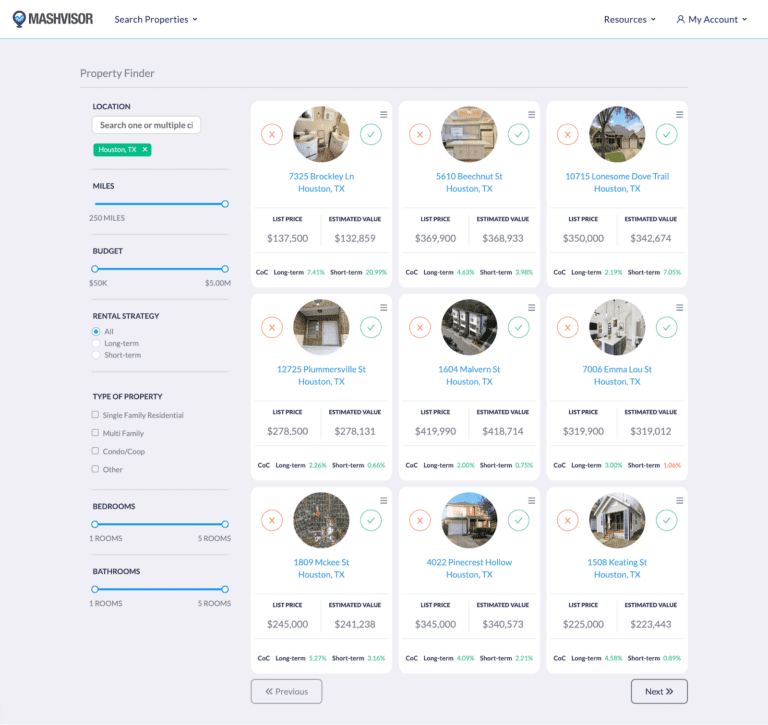Go to the Next page of results

[x=658, y=691]
